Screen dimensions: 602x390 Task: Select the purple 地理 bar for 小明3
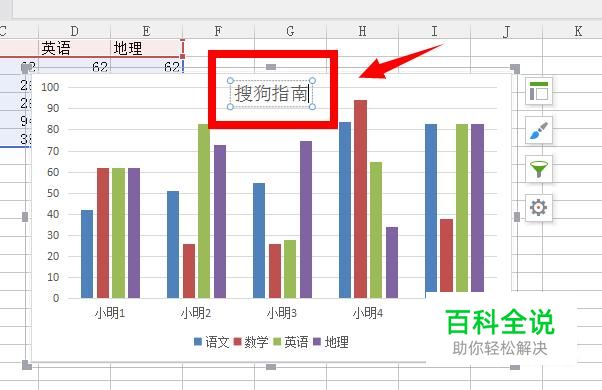click(306, 220)
